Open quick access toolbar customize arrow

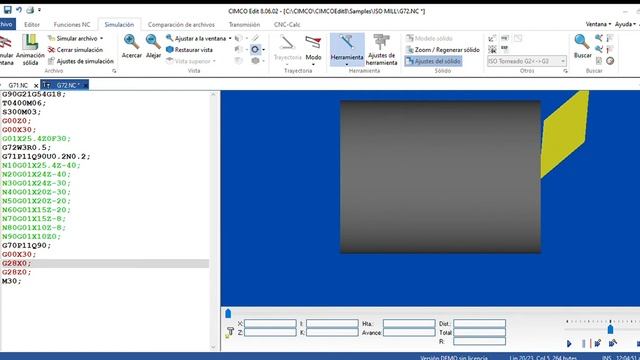point(39,10)
